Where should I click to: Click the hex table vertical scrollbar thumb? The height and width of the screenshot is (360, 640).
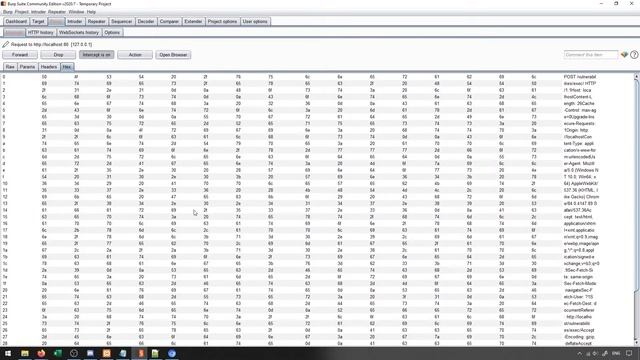[x=636, y=186]
